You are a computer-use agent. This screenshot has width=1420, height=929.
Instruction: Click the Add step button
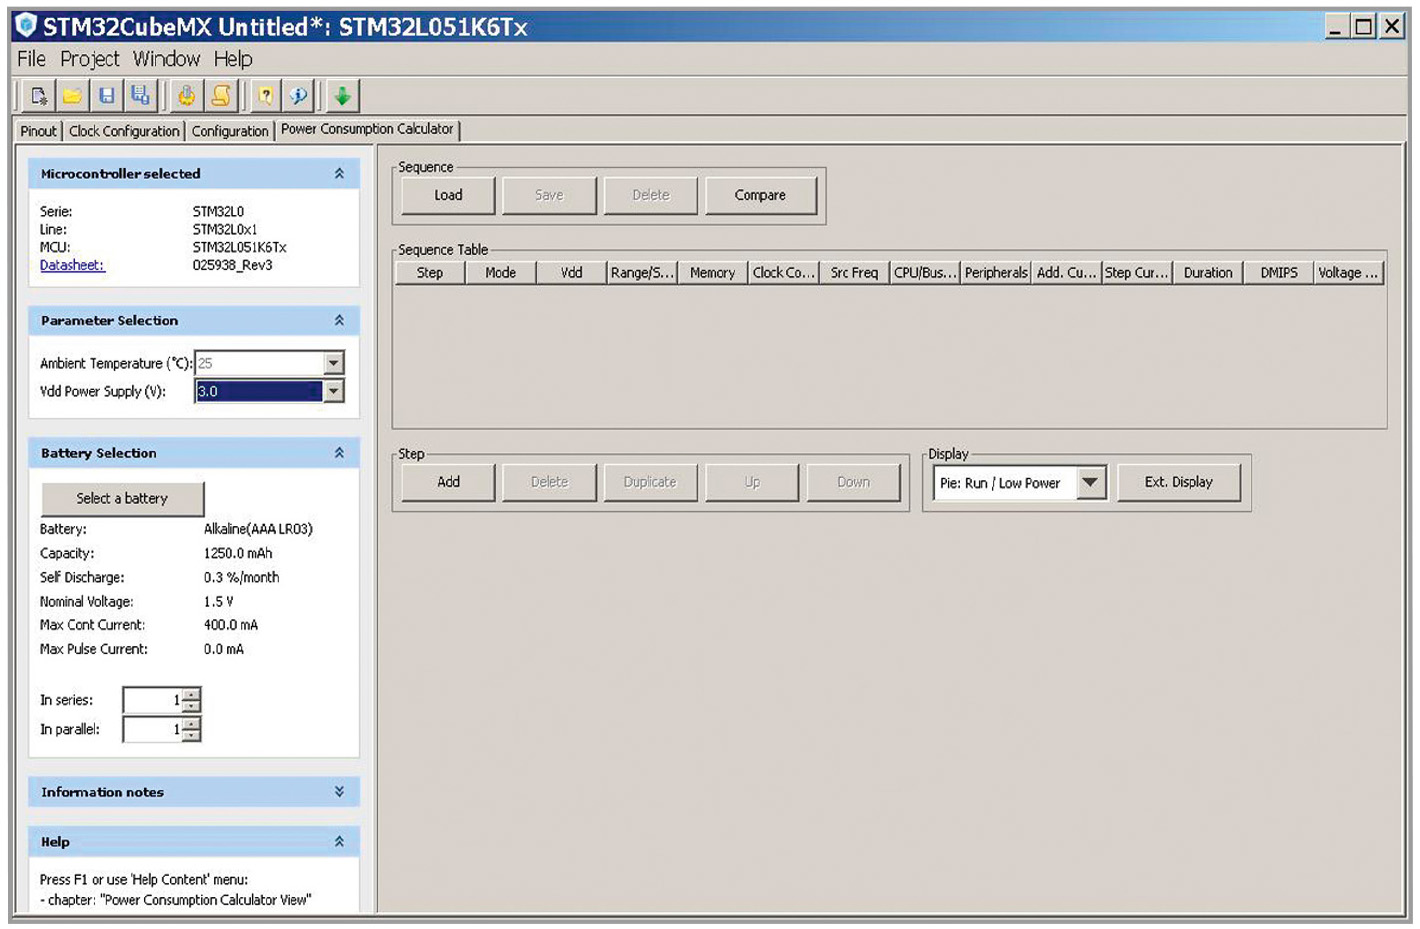pos(448,482)
